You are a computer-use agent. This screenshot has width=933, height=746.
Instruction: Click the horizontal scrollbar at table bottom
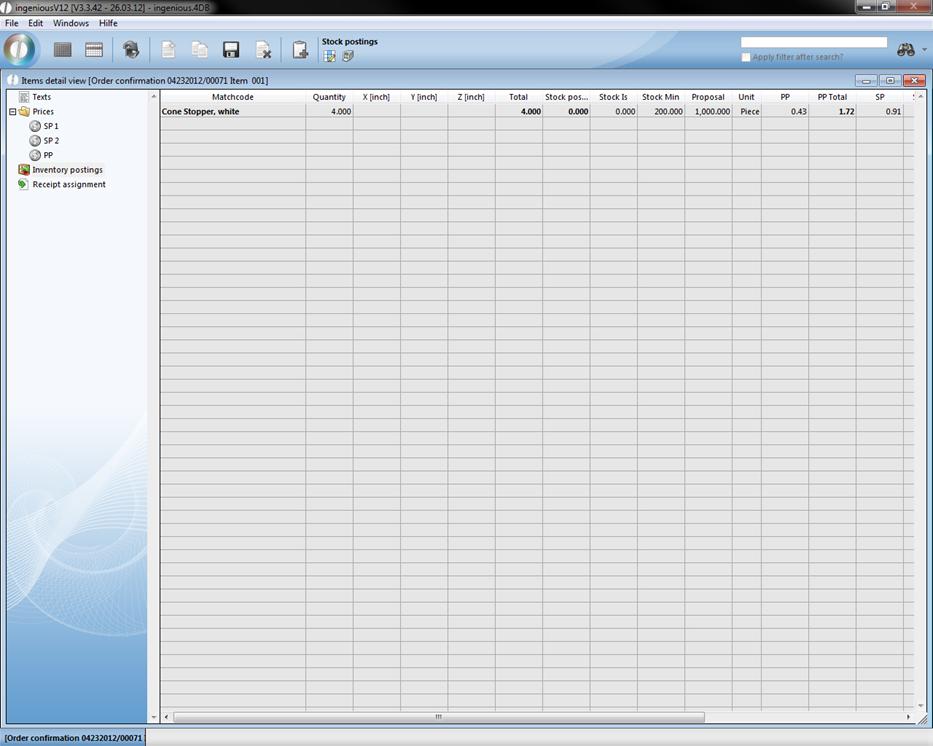(x=438, y=717)
